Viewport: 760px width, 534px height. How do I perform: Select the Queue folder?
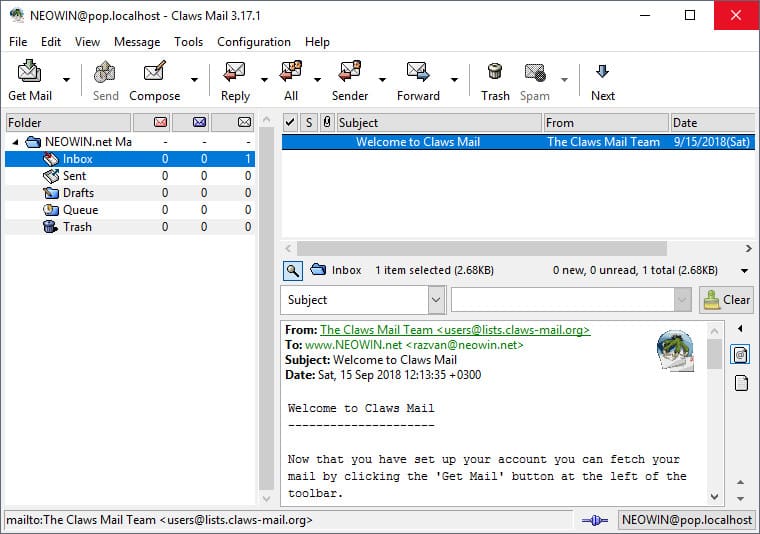(129, 210)
